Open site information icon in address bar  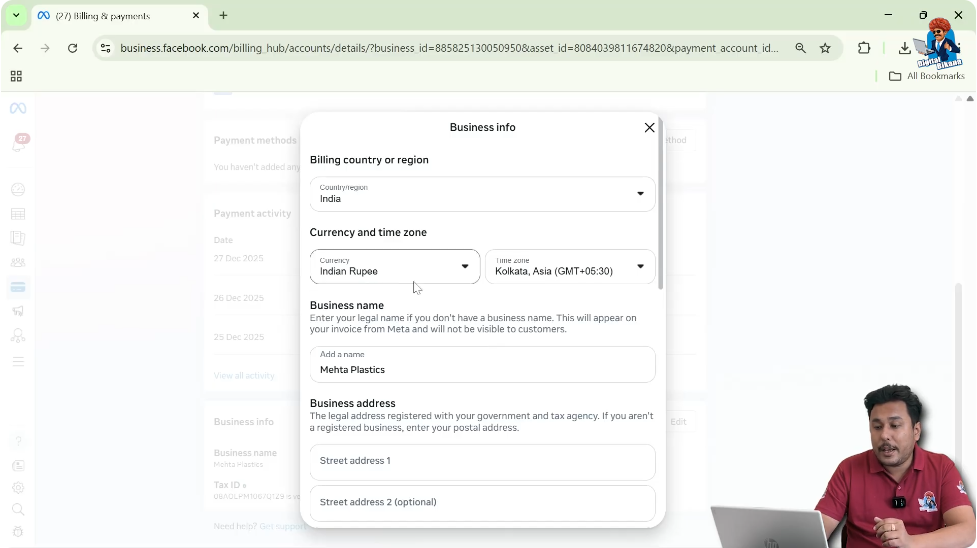[105, 48]
